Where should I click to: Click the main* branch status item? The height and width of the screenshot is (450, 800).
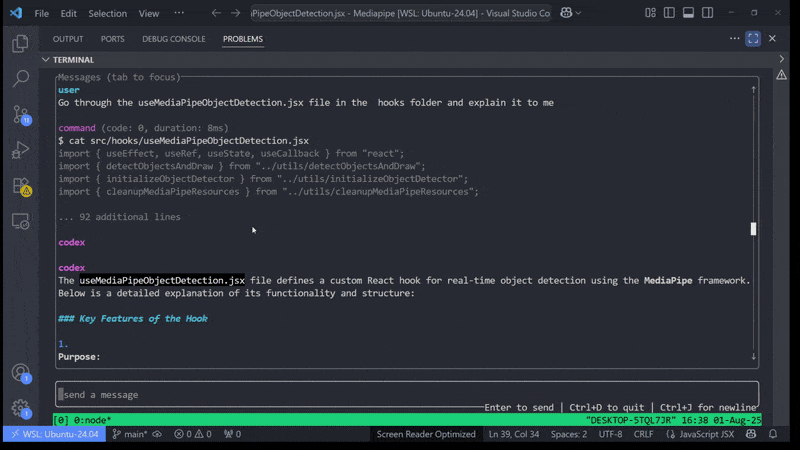click(130, 434)
